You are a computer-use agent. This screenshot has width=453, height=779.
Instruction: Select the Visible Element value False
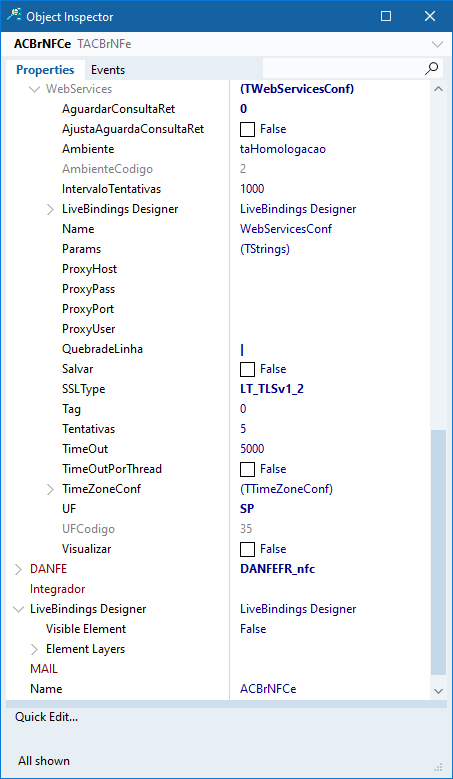coord(253,629)
